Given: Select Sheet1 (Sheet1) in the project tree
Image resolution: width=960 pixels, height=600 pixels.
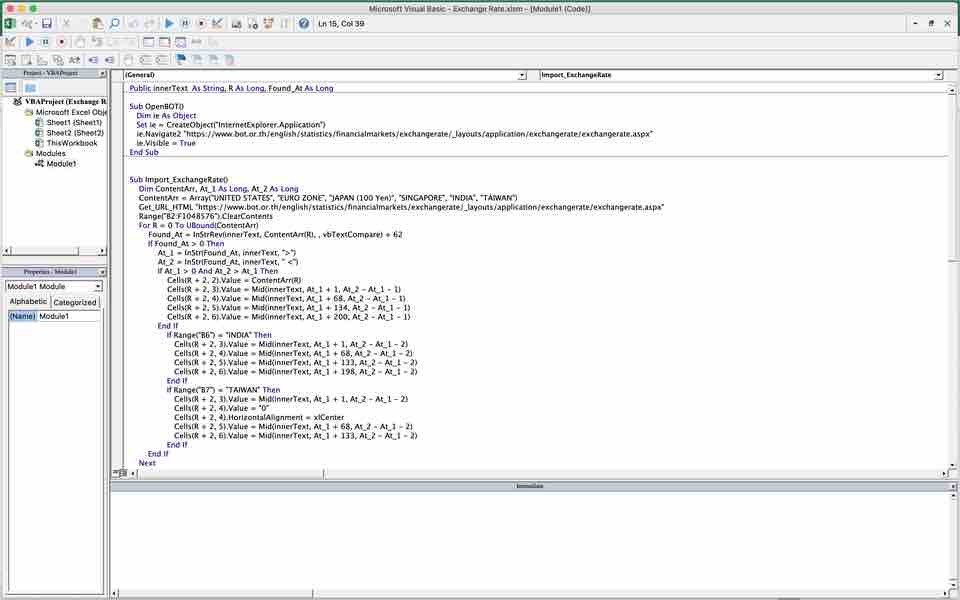Looking at the screenshot, I should tap(74, 123).
